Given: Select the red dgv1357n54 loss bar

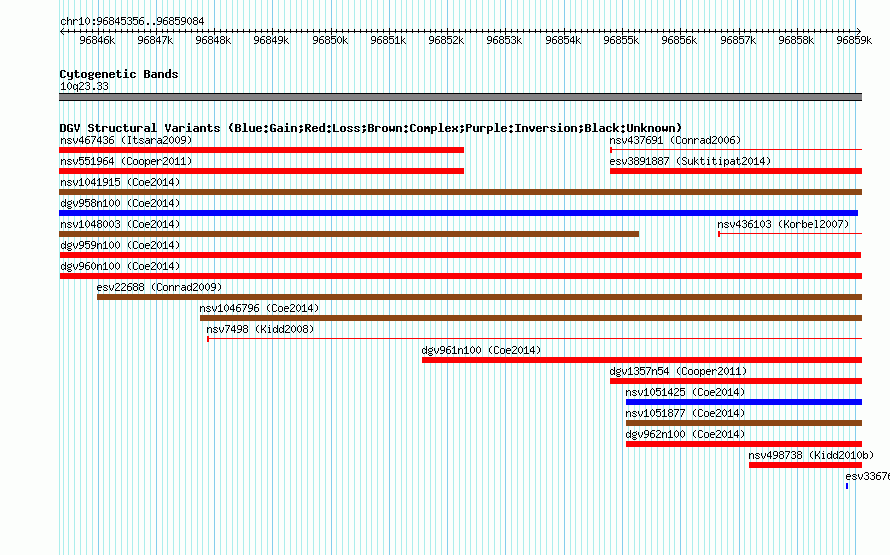Looking at the screenshot, I should (736, 381).
